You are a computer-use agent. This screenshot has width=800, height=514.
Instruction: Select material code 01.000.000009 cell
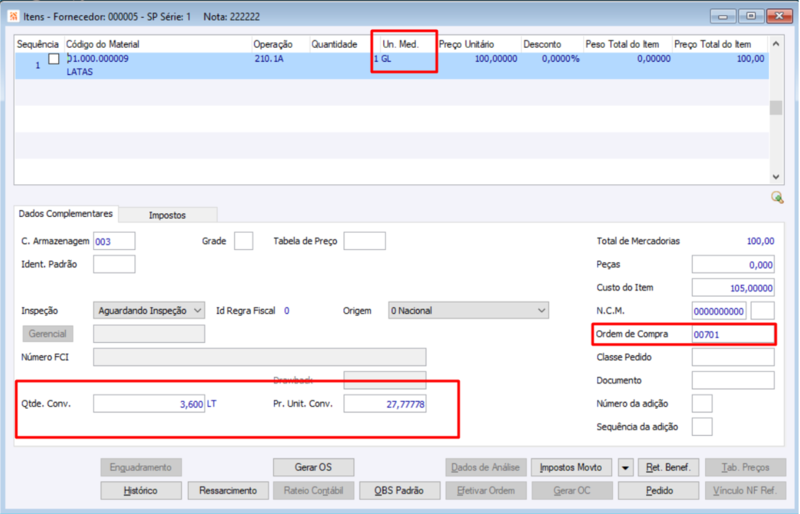(x=98, y=59)
